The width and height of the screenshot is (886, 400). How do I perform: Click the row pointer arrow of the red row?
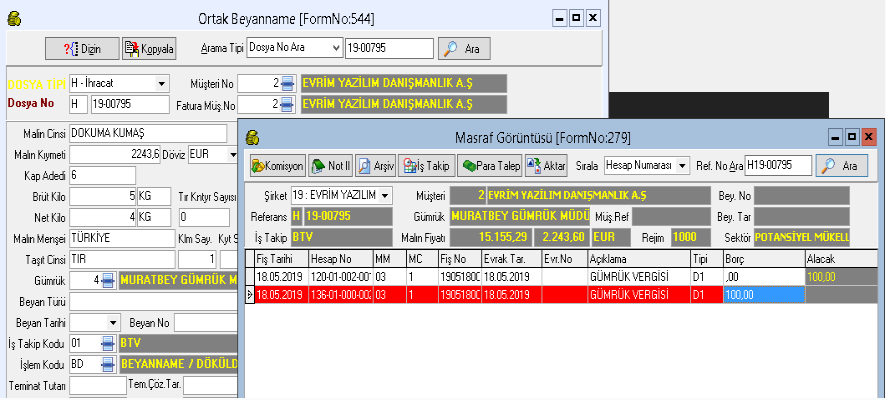250,295
